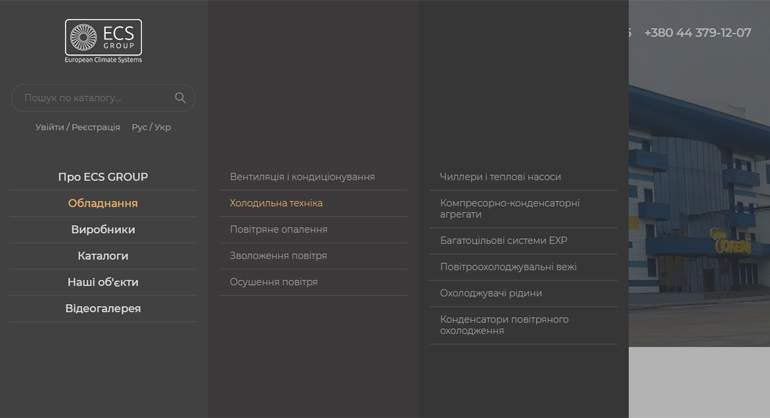Select the Обладнання menu item
Image resolution: width=770 pixels, height=418 pixels.
(x=103, y=203)
